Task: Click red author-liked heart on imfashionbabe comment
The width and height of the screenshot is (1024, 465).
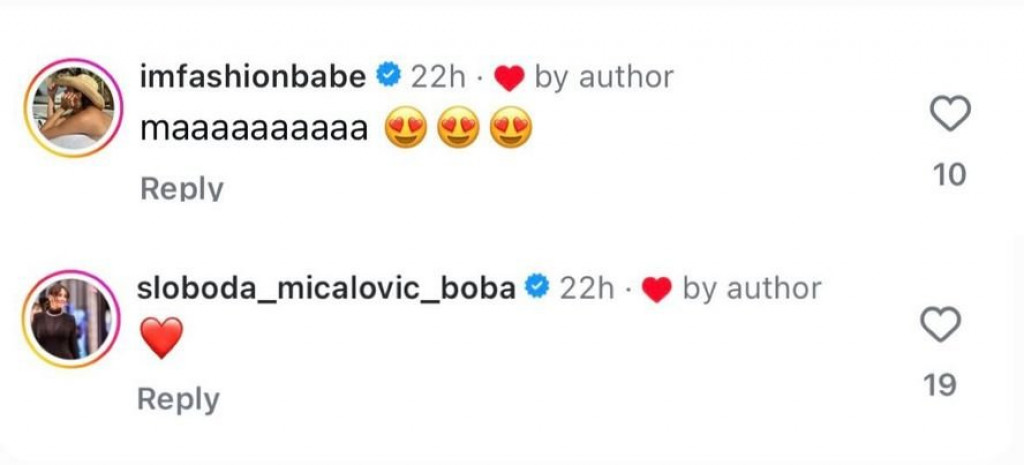Action: coord(510,77)
